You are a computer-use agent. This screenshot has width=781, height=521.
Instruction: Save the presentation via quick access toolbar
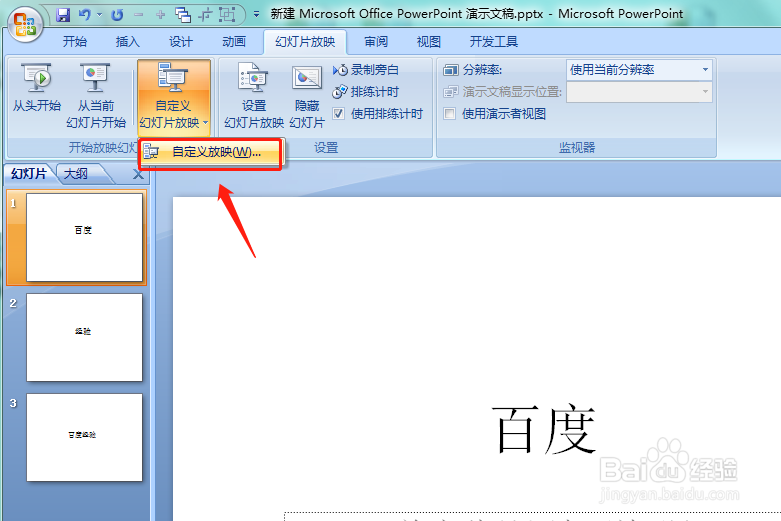pyautogui.click(x=63, y=15)
